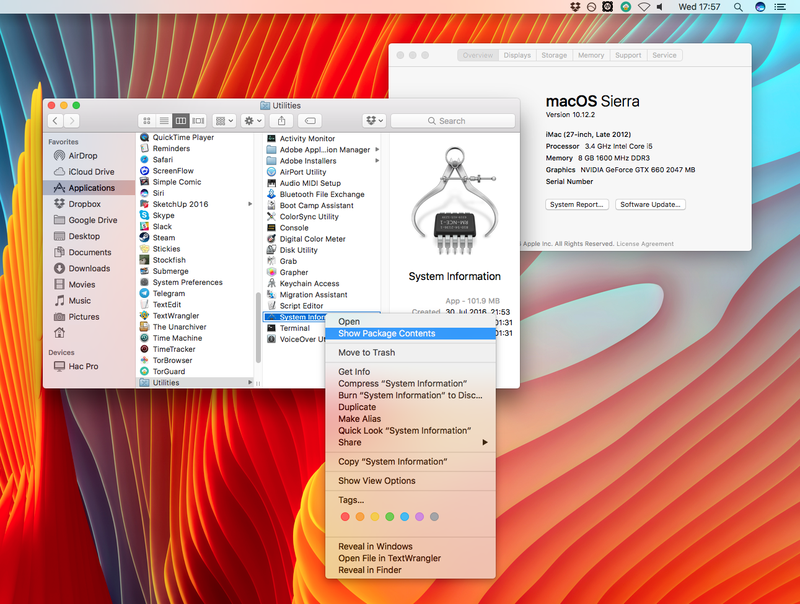This screenshot has height=604, width=800.
Task: Go forward in the Finder window
Action: click(x=72, y=121)
